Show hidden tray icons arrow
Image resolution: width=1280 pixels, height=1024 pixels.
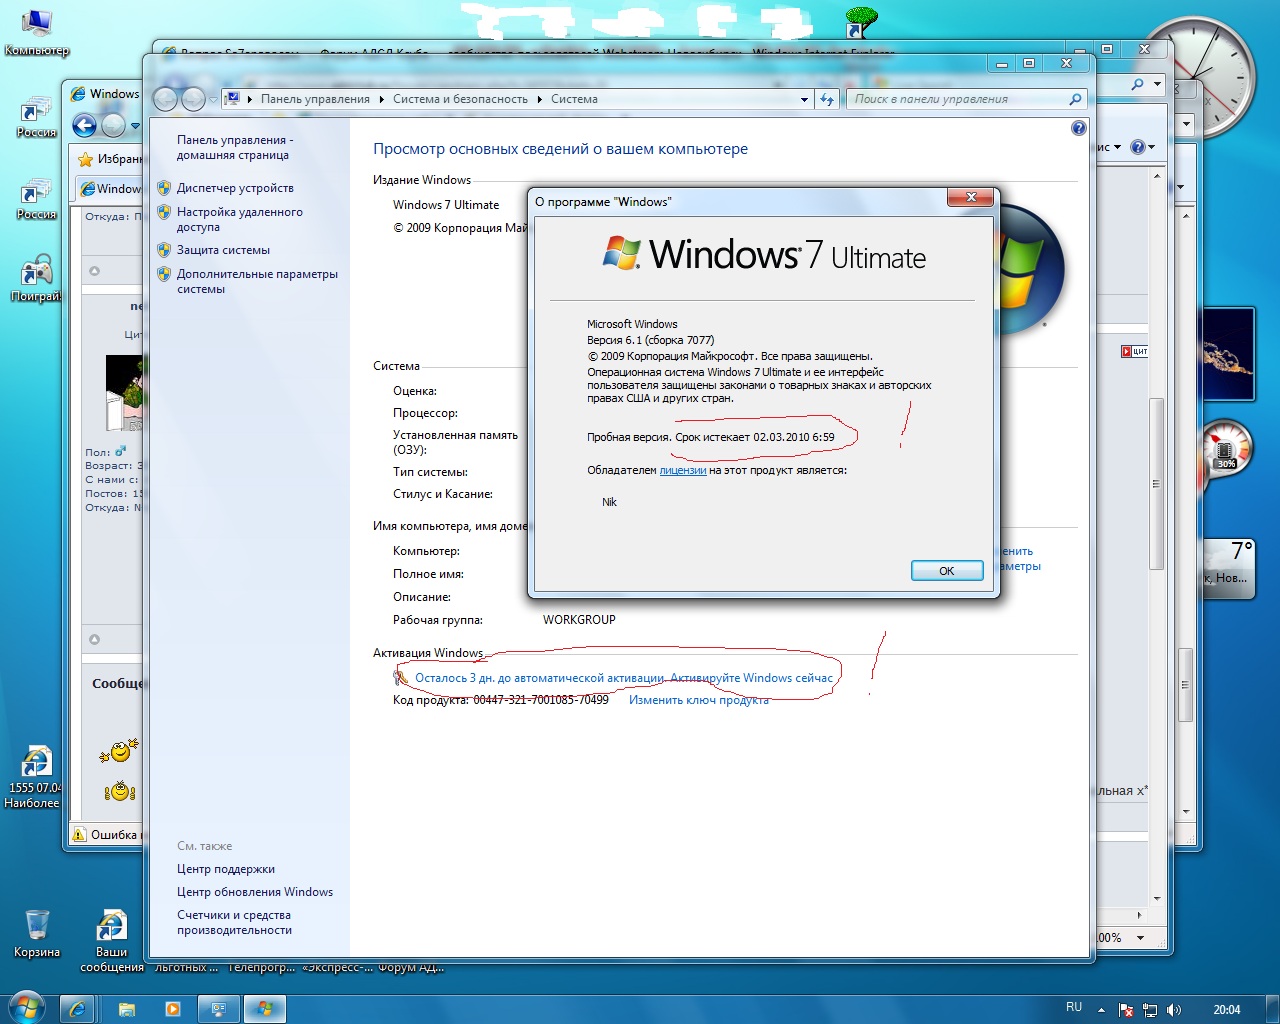tap(1101, 1010)
